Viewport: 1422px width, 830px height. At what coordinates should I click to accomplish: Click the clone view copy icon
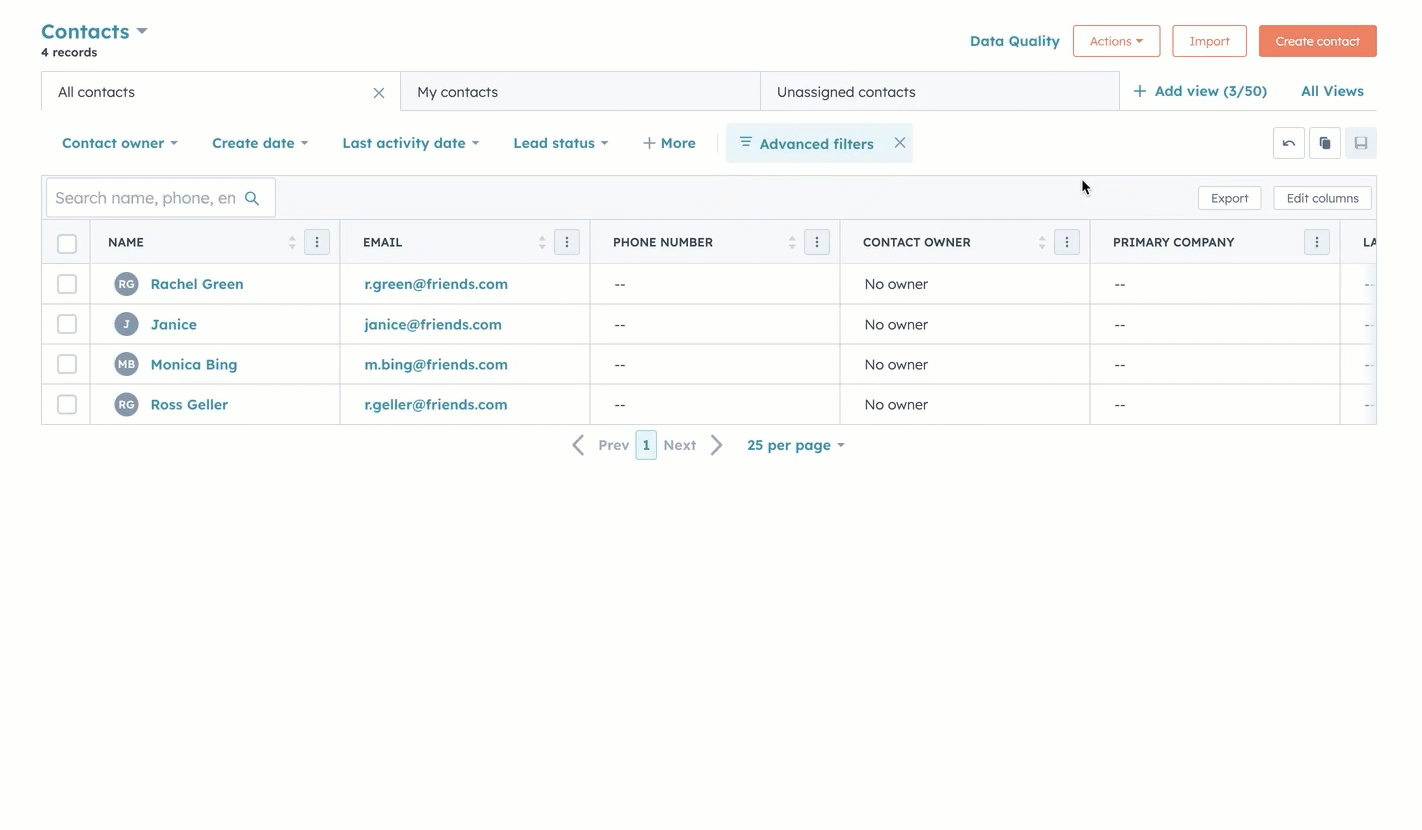click(1324, 143)
